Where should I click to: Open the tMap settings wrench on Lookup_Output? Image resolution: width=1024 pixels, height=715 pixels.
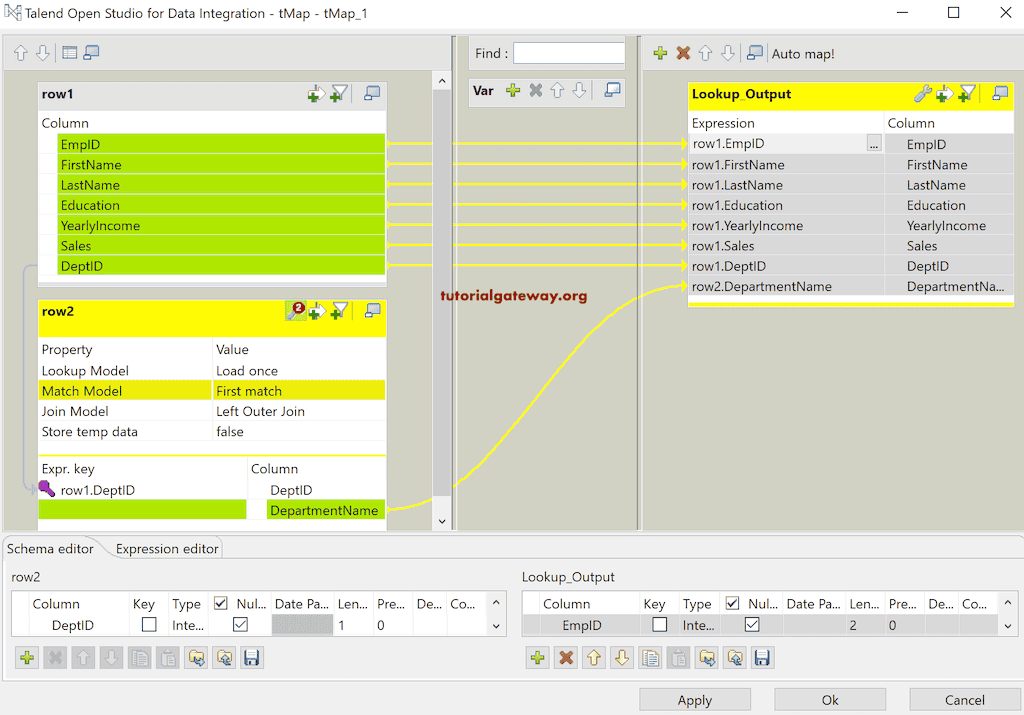click(923, 94)
